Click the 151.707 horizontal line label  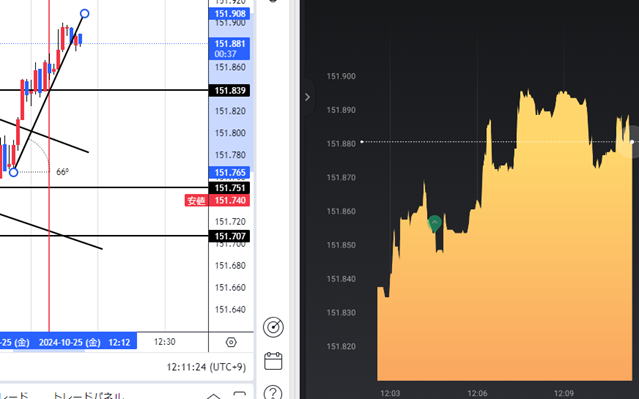click(229, 236)
